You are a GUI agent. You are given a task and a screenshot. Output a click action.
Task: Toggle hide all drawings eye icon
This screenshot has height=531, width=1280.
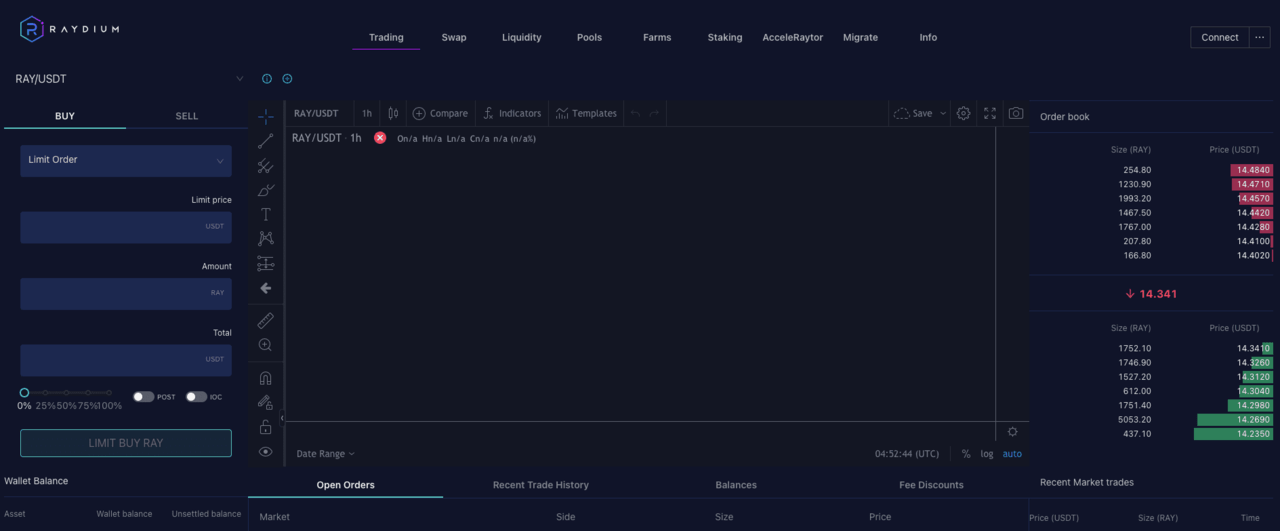click(265, 451)
